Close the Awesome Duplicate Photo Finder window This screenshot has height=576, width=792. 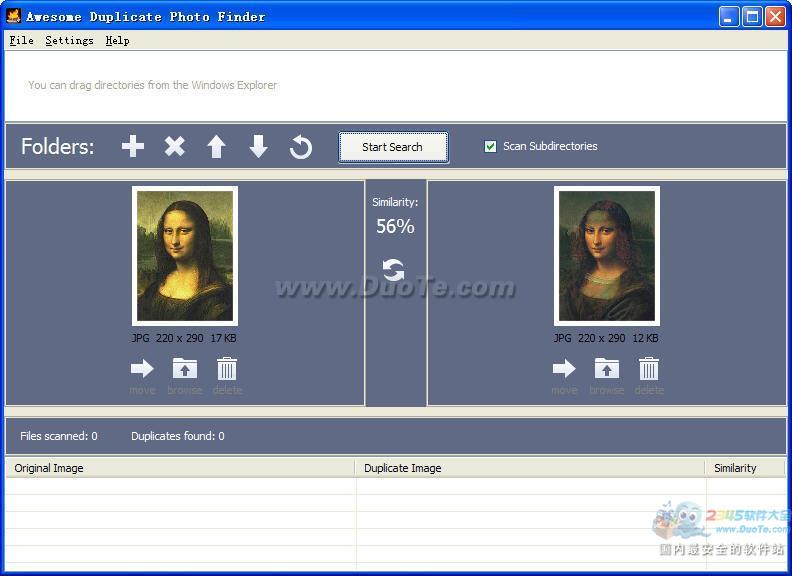[x=775, y=17]
